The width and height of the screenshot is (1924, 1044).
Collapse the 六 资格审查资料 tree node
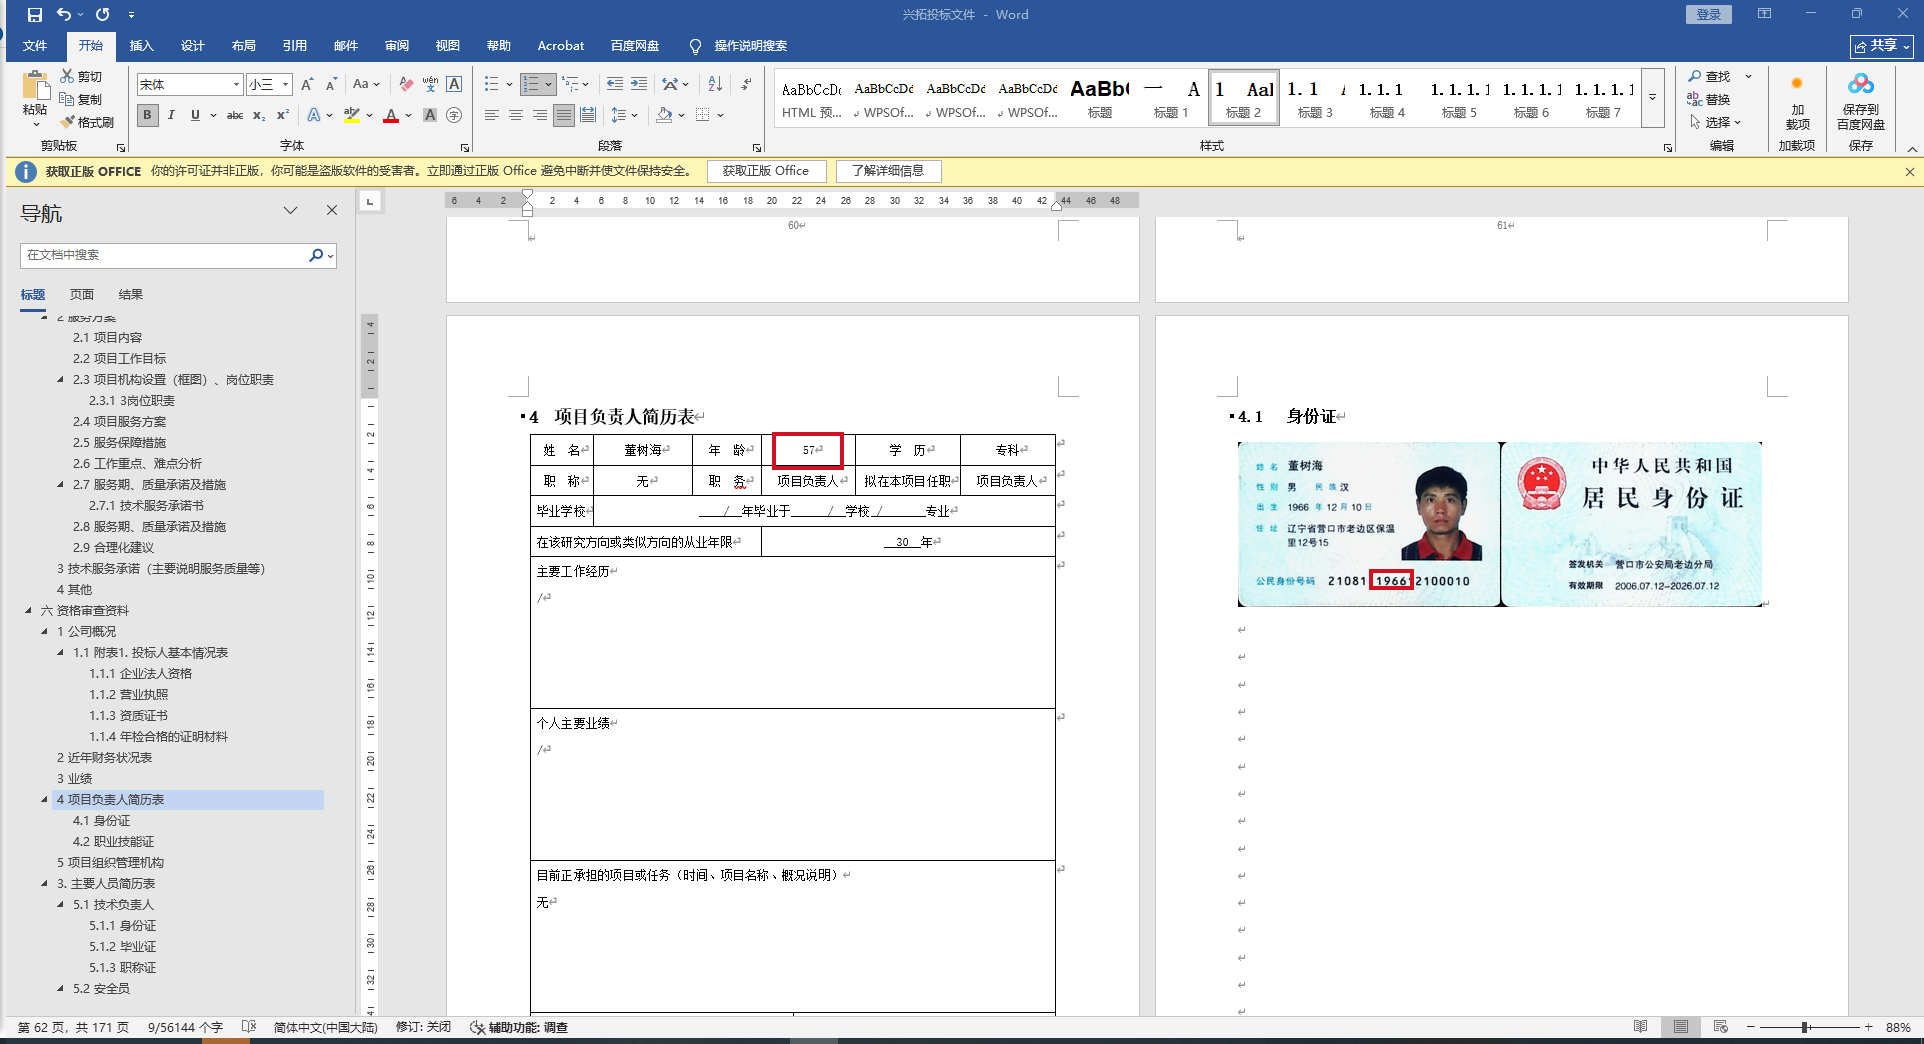[28, 610]
